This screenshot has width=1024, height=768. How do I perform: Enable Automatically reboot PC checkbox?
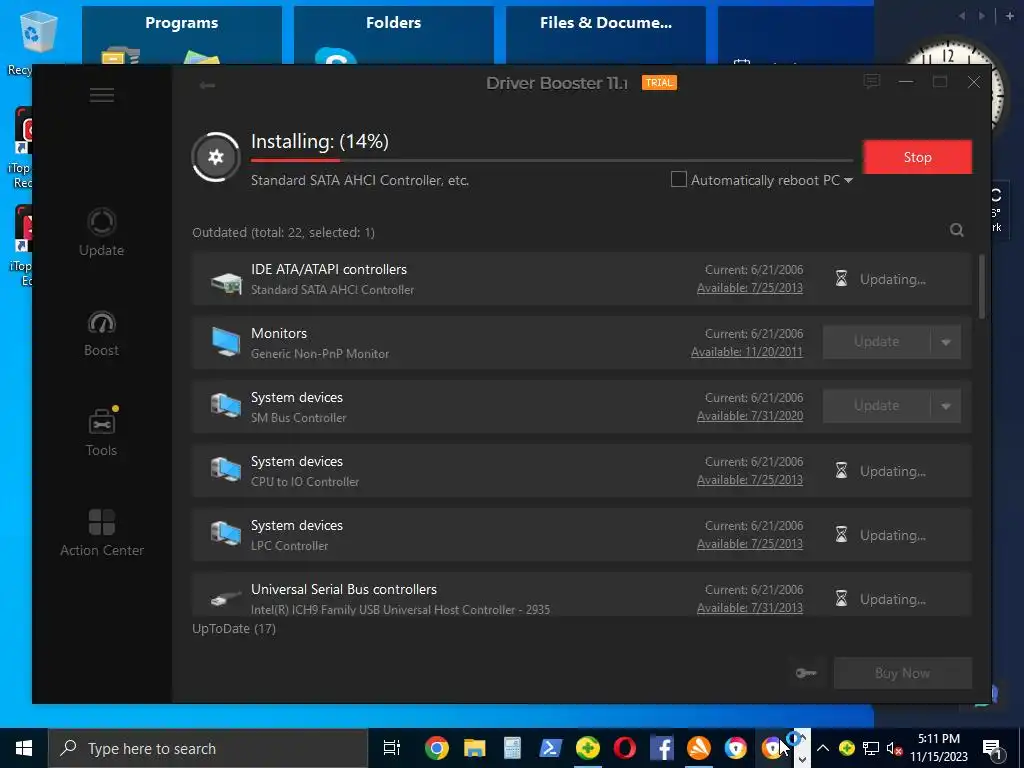[x=679, y=180]
